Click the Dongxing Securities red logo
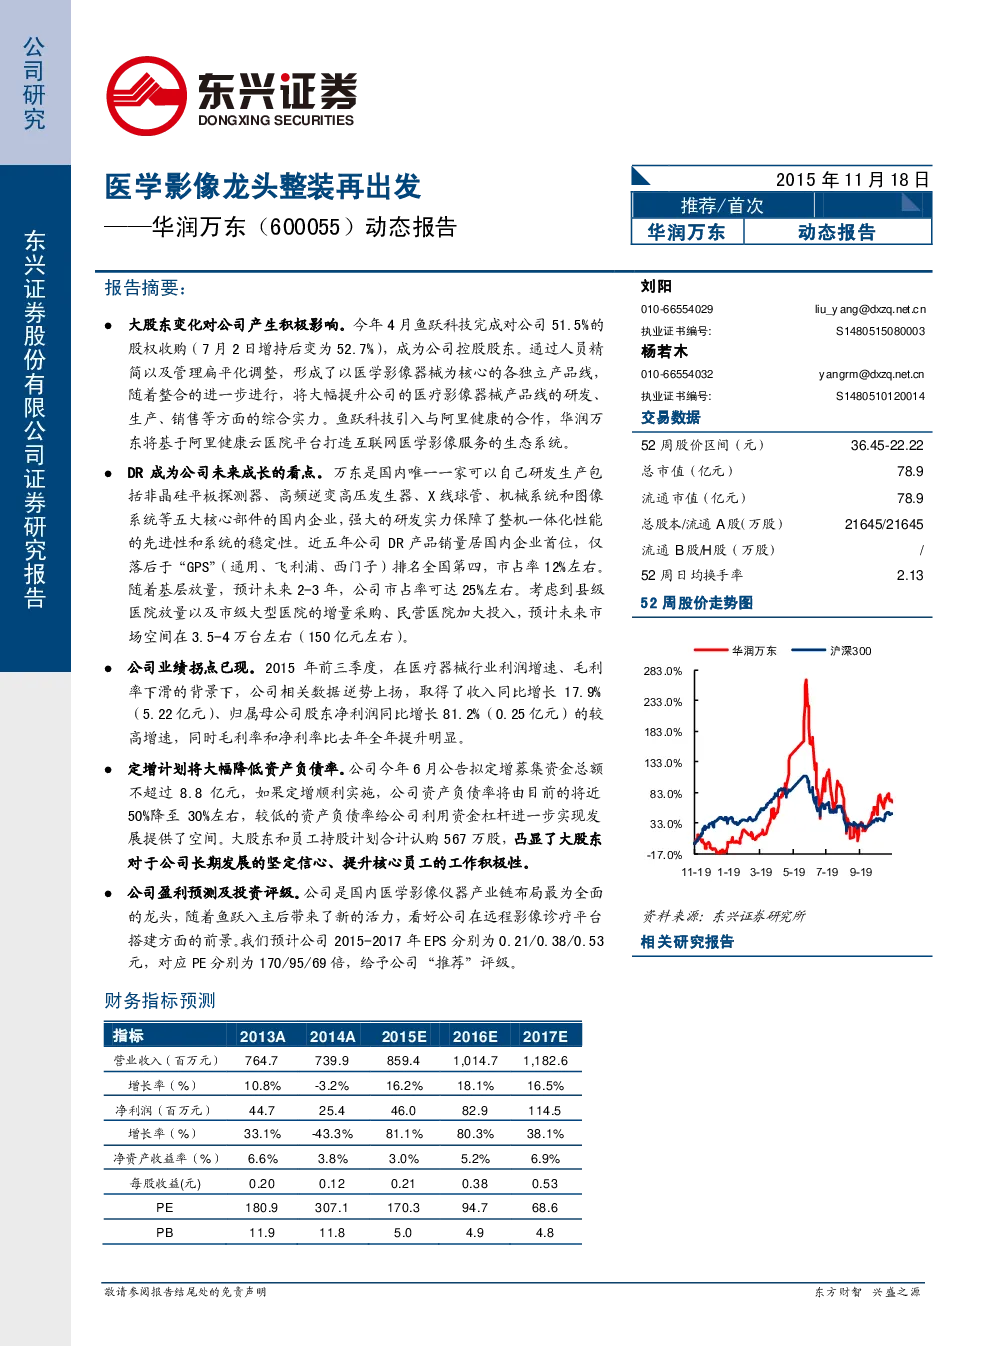 pos(146,96)
